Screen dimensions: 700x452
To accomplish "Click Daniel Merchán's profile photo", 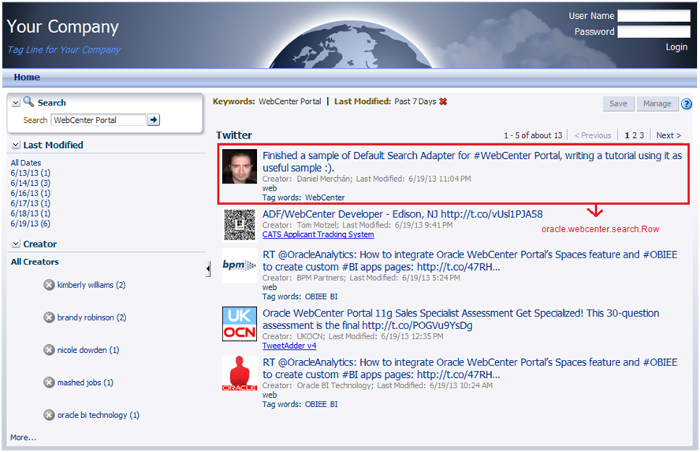I will pyautogui.click(x=240, y=167).
